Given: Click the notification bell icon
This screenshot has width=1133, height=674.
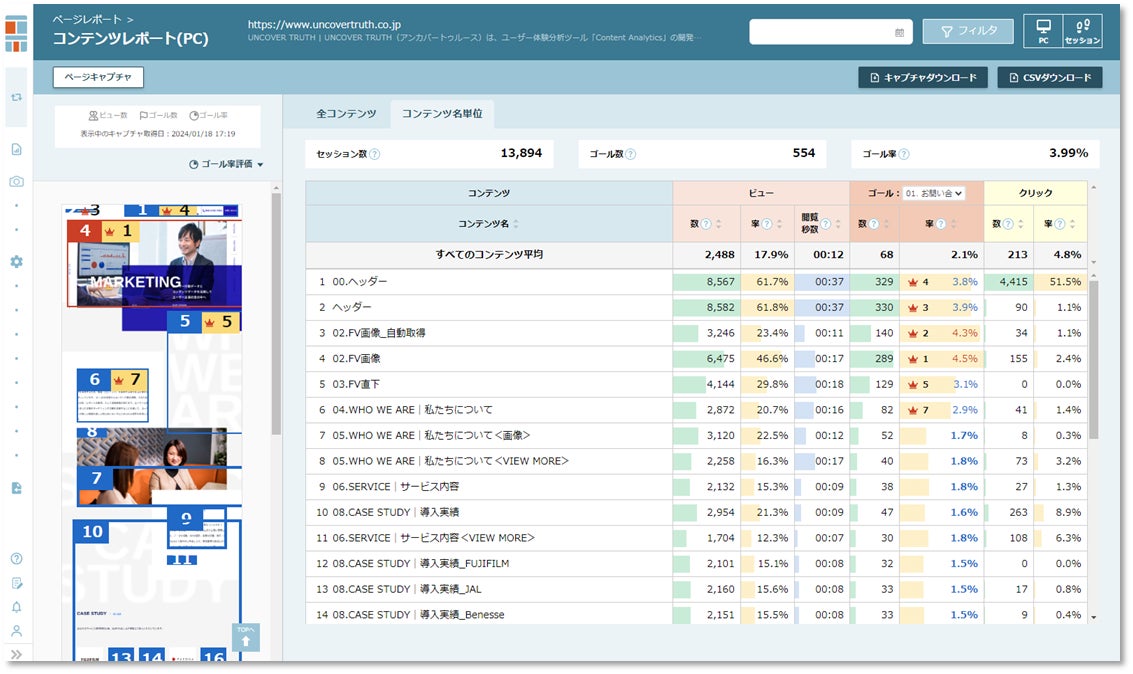Looking at the screenshot, I should pyautogui.click(x=16, y=607).
